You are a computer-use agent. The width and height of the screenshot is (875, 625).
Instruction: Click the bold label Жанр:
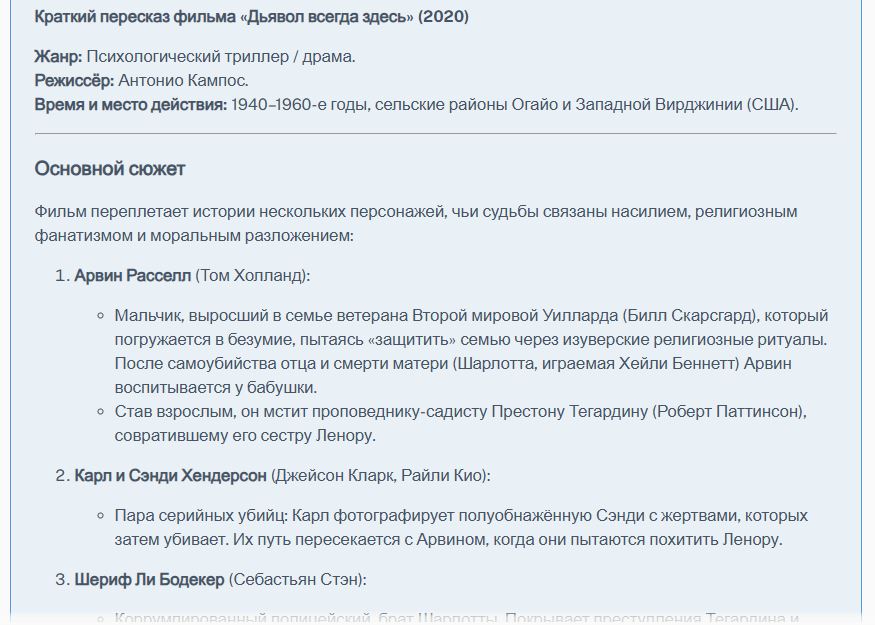point(58,57)
